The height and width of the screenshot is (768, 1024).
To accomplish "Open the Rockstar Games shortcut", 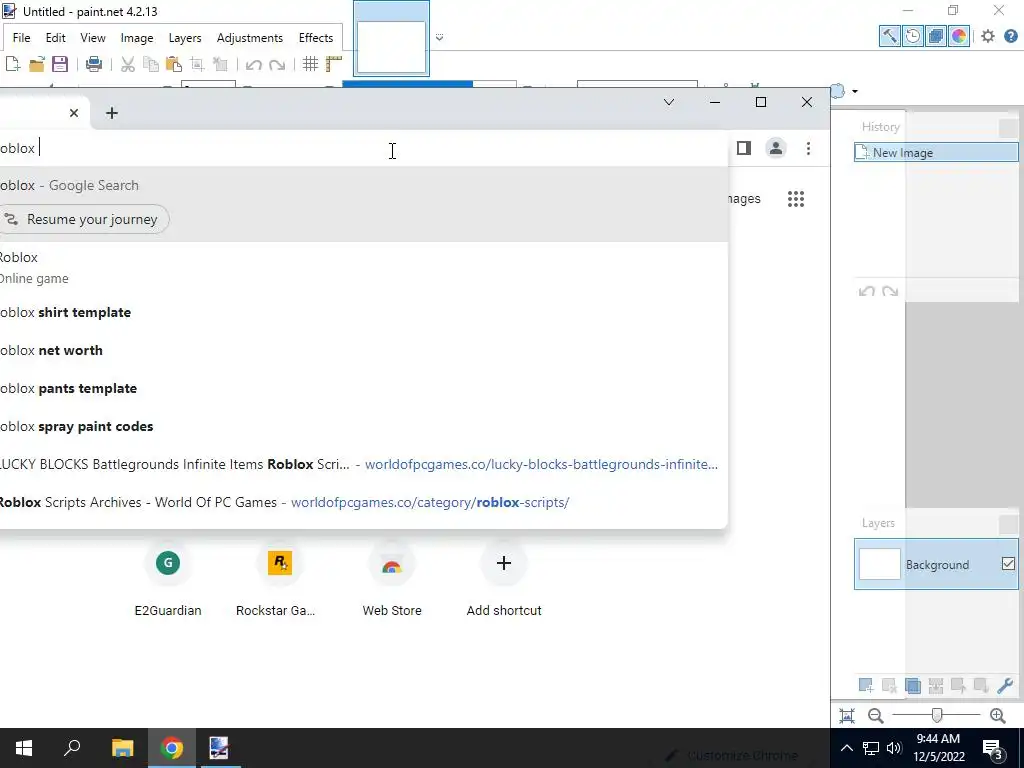I will [x=280, y=579].
